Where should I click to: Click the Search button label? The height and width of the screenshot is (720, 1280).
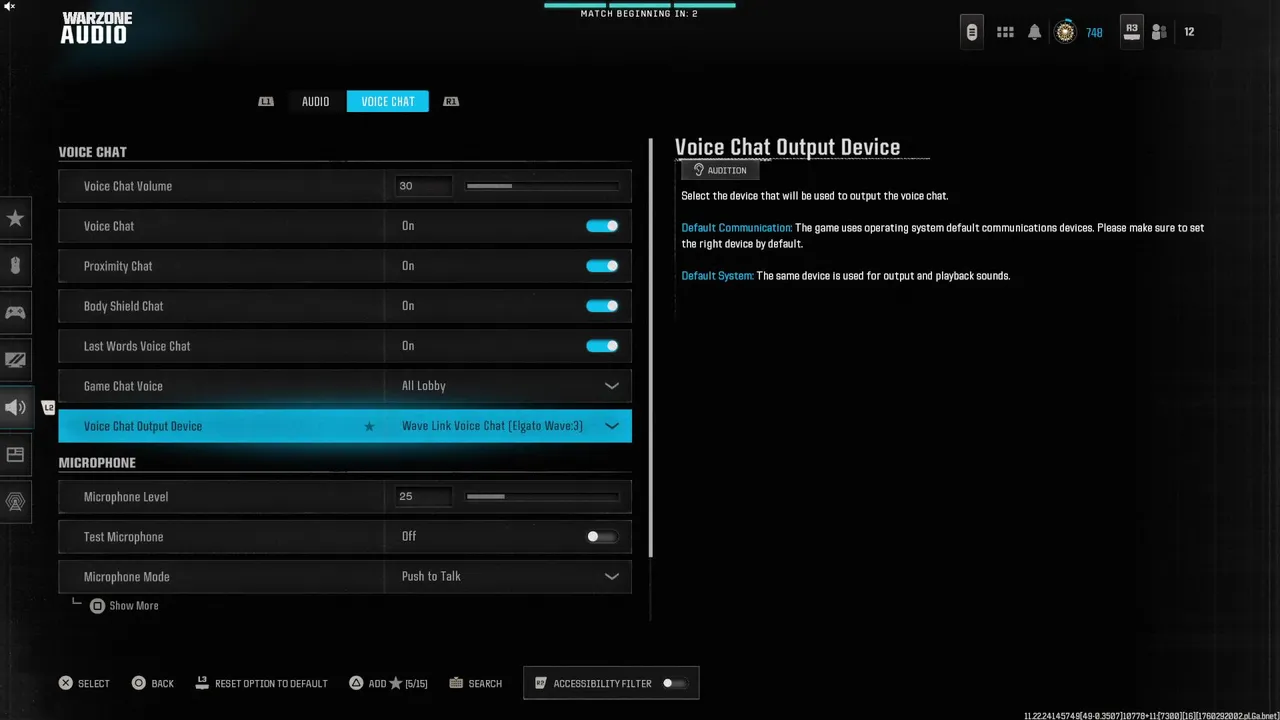[x=485, y=684]
